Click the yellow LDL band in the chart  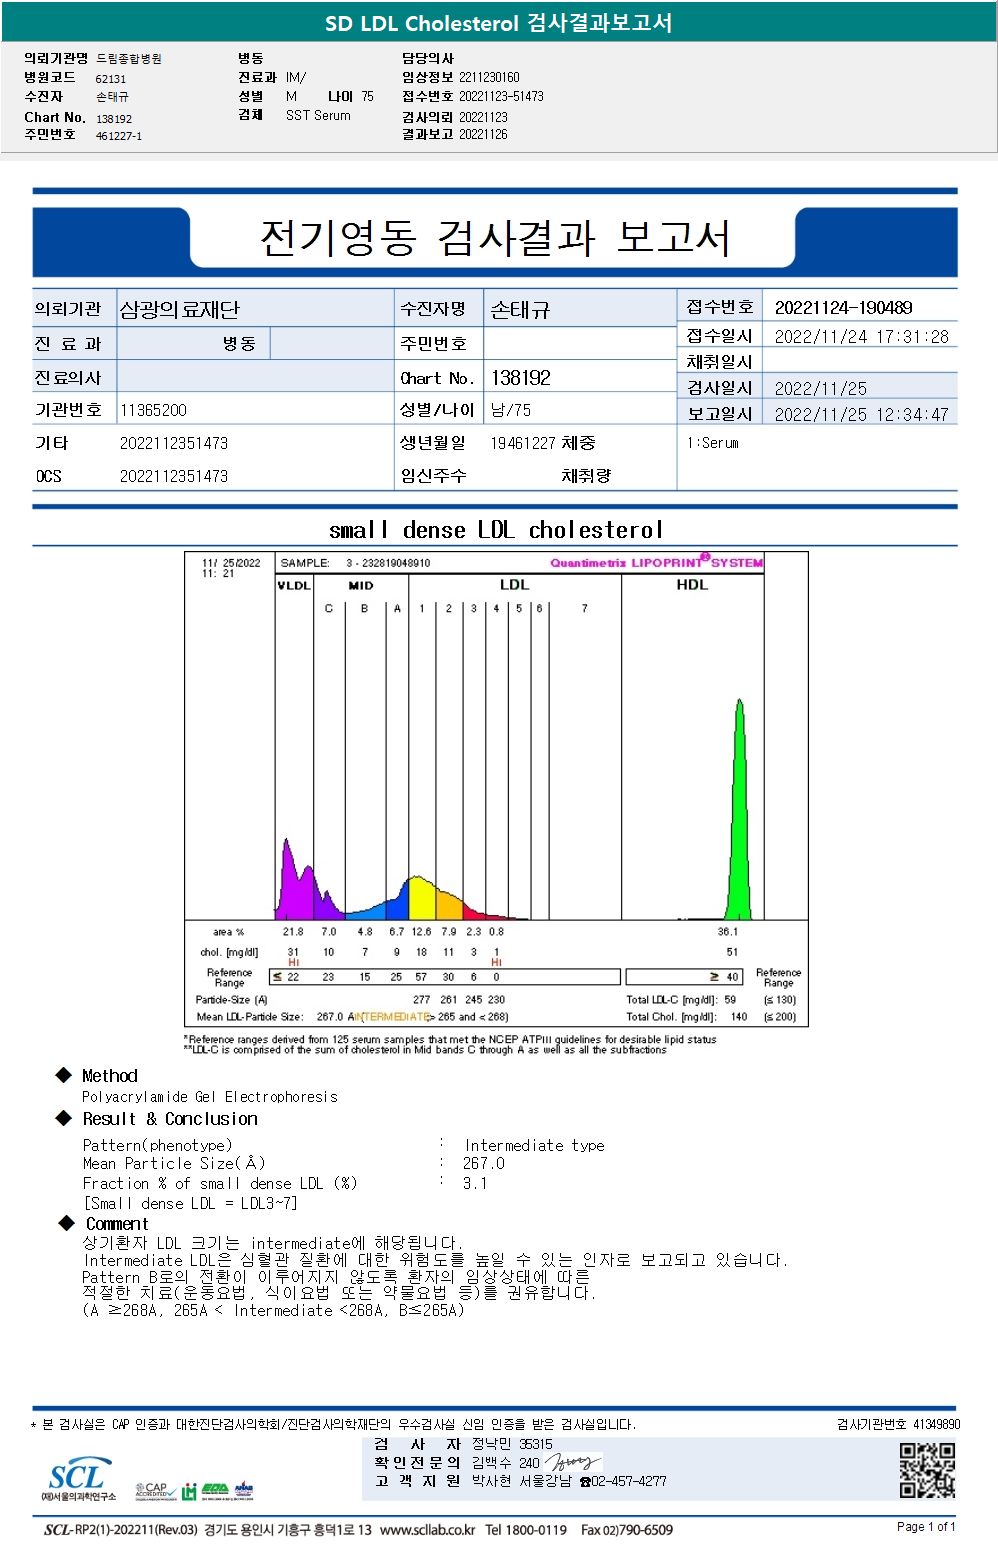pos(422,898)
